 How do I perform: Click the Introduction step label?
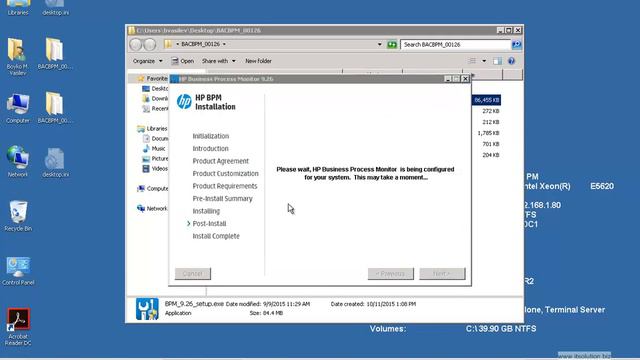click(210, 149)
